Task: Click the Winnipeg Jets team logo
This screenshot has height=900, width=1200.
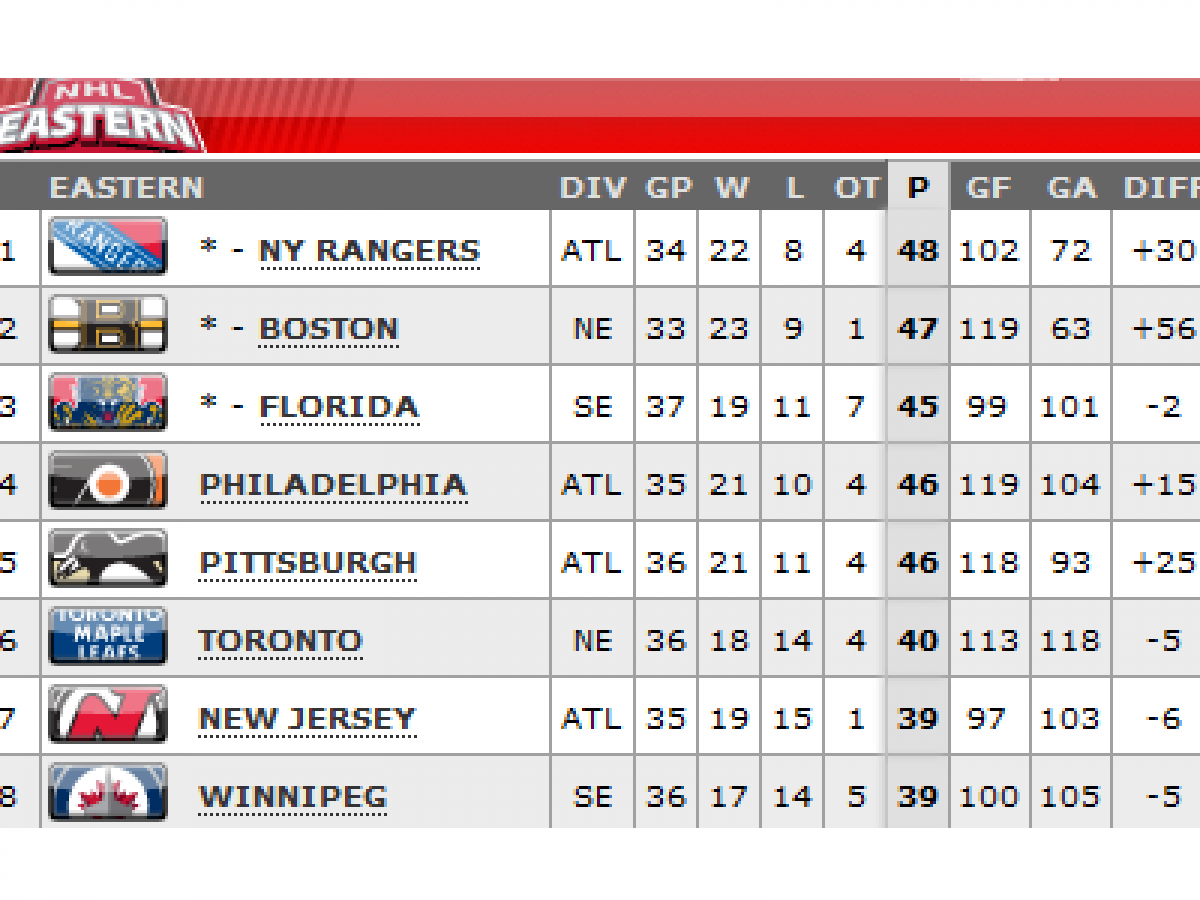Action: (x=108, y=793)
